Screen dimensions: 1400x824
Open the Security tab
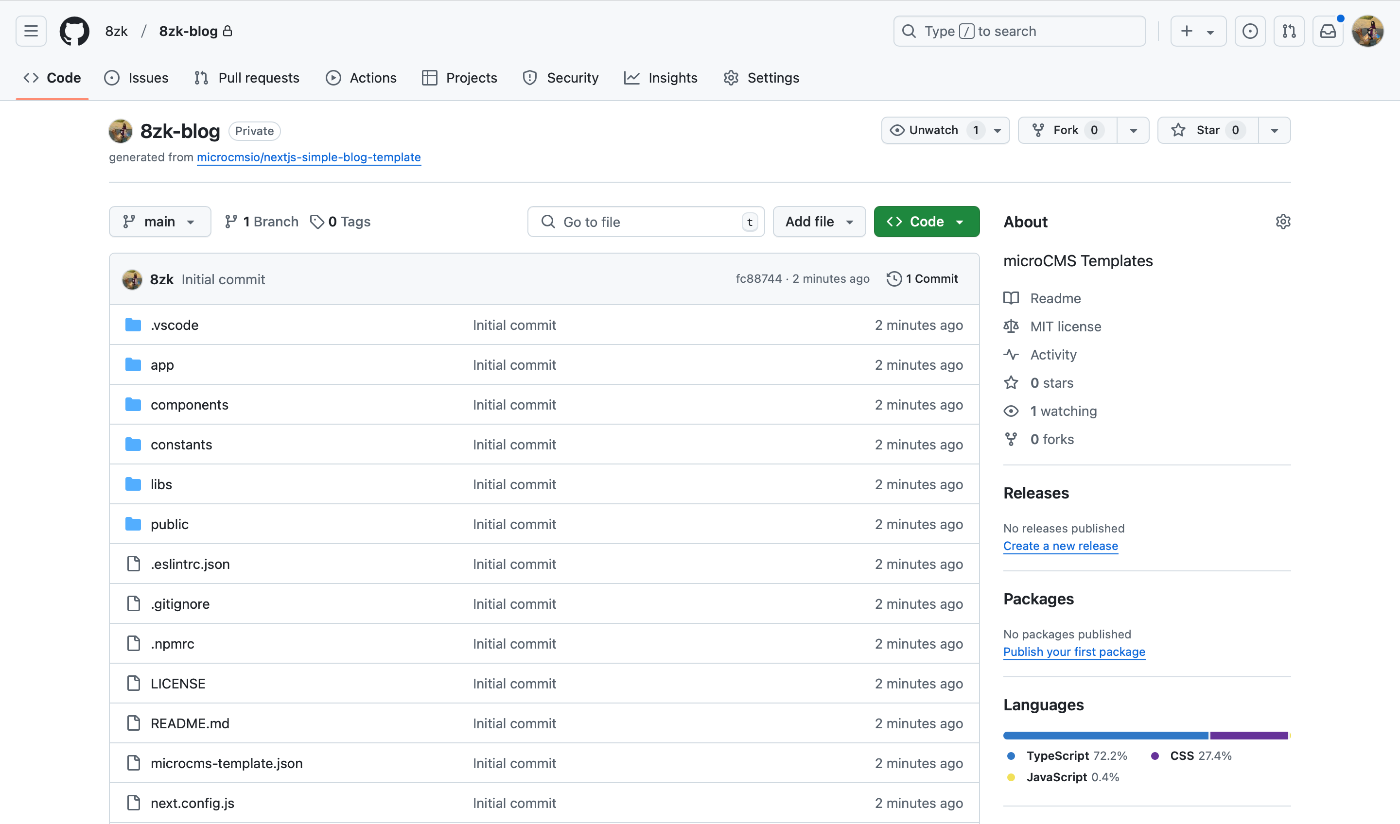pyautogui.click(x=561, y=78)
